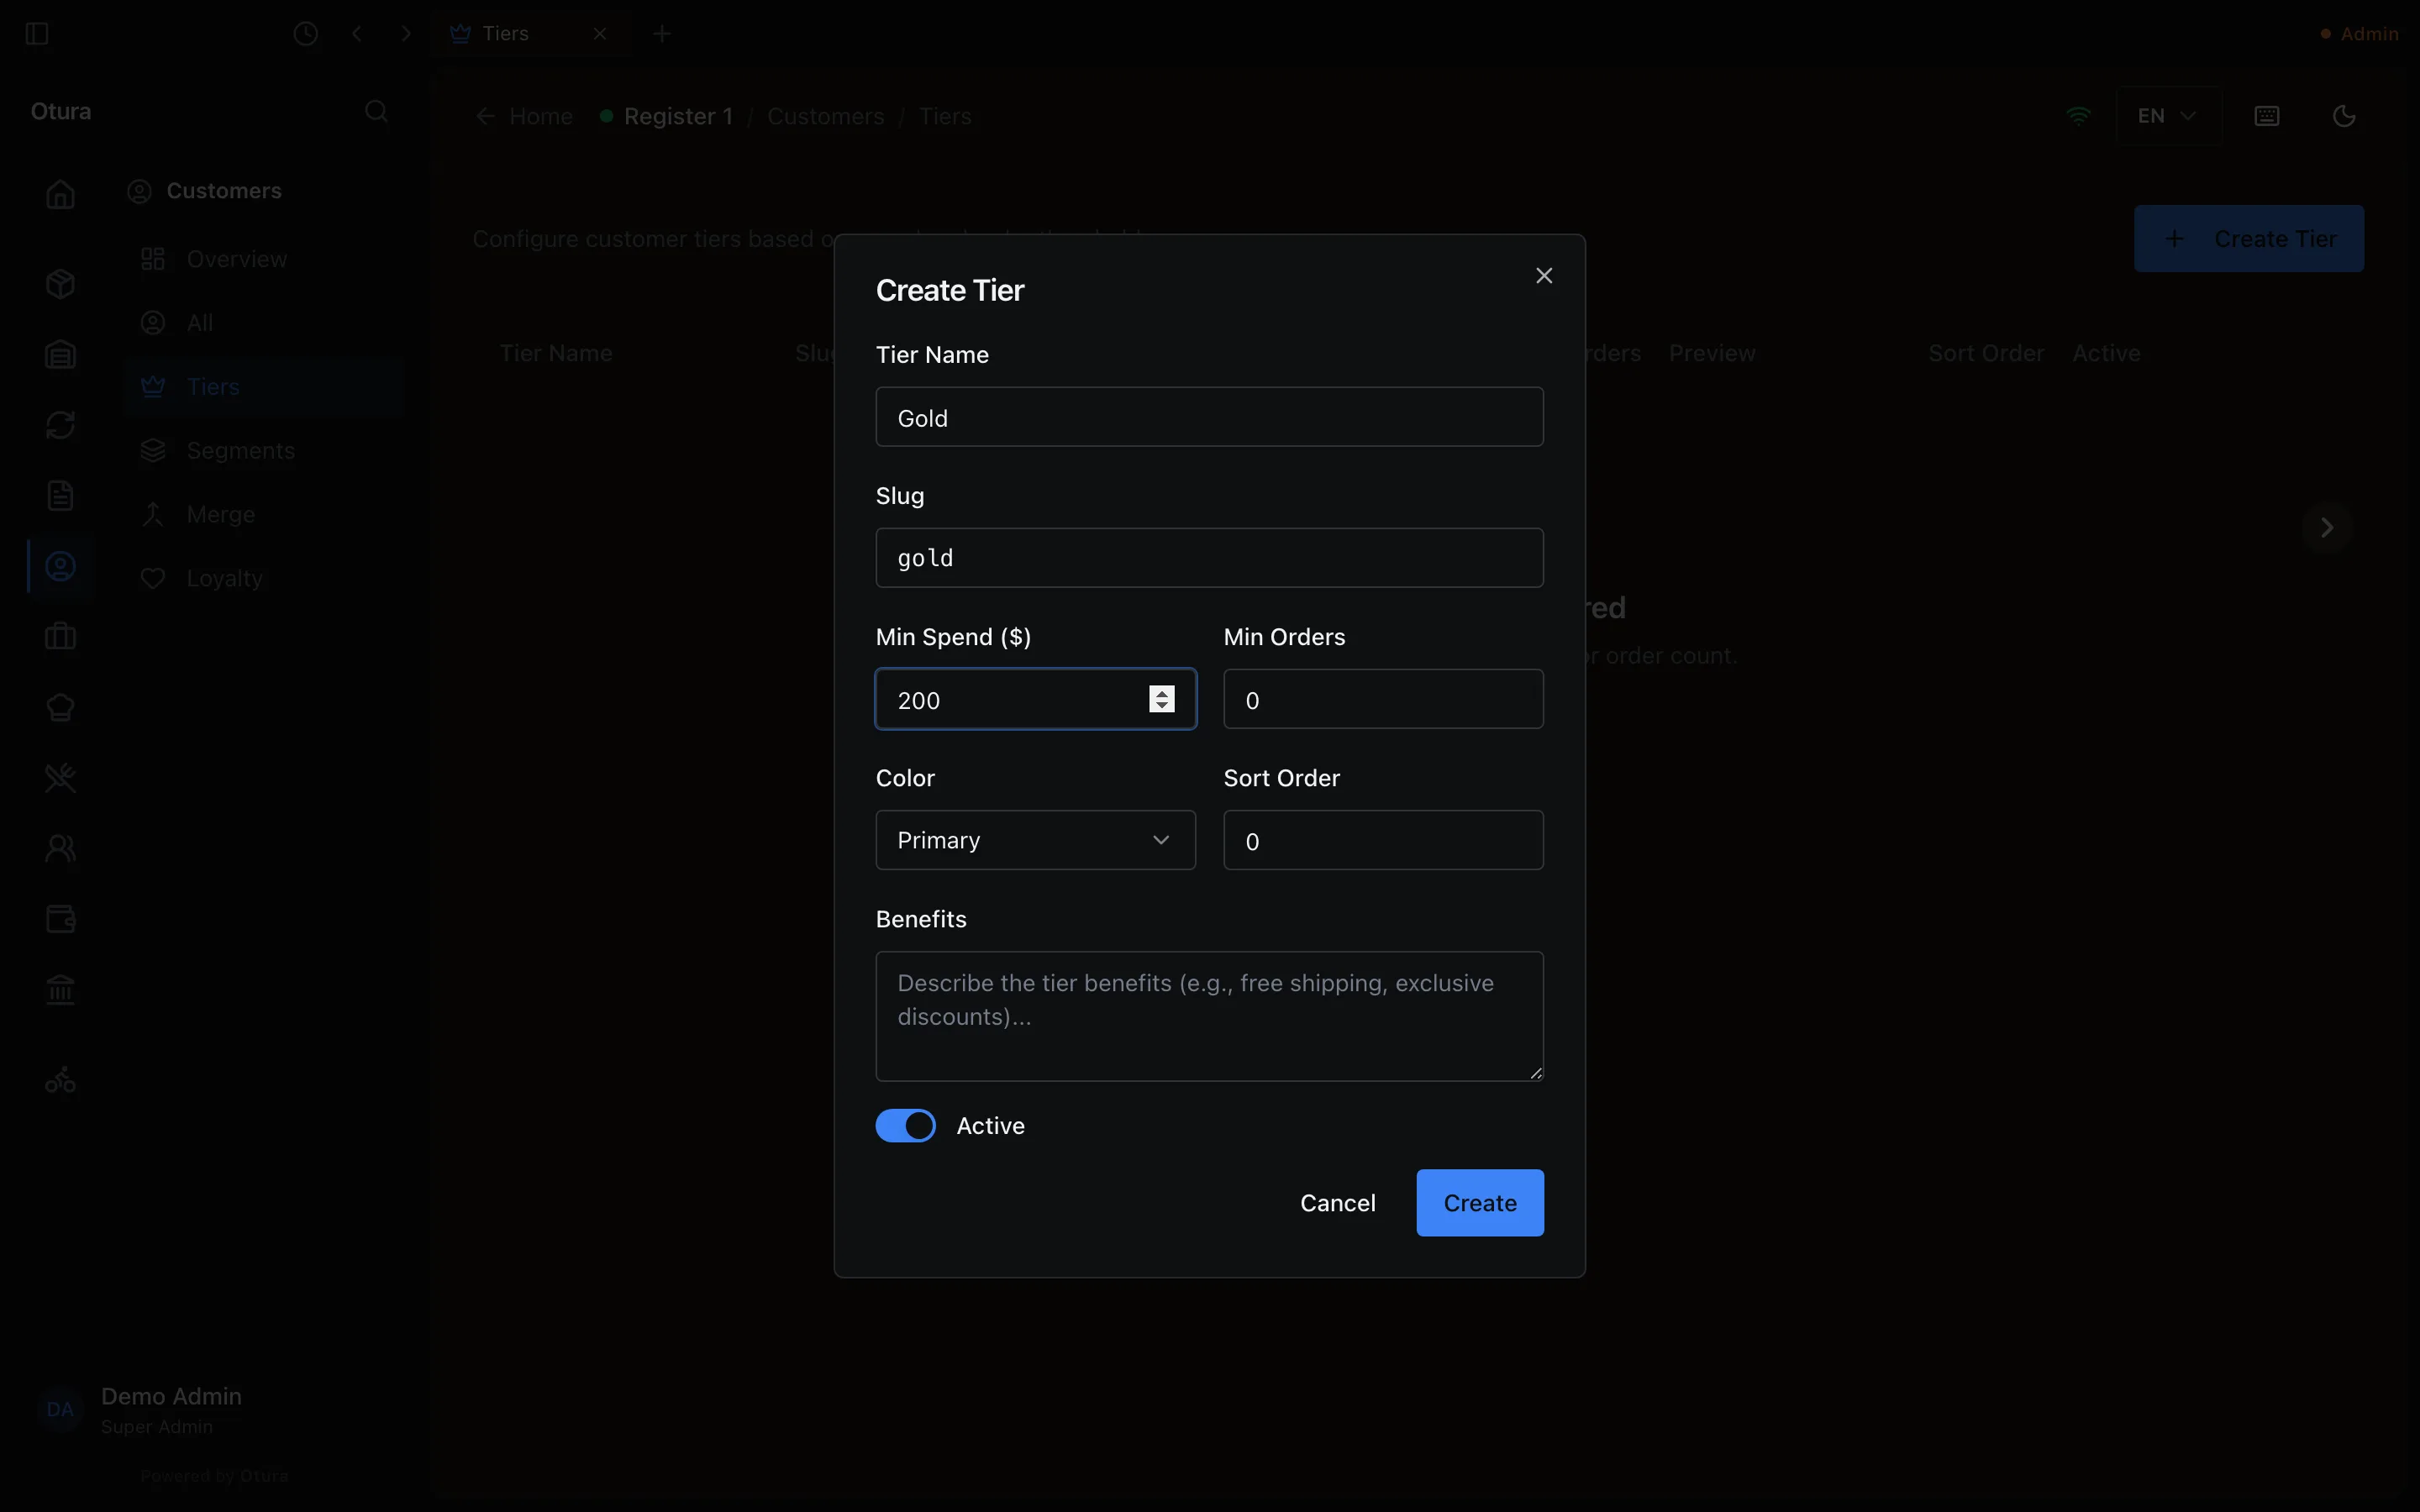Open the bank building sidebar icon
The height and width of the screenshot is (1512, 2420).
[61, 990]
